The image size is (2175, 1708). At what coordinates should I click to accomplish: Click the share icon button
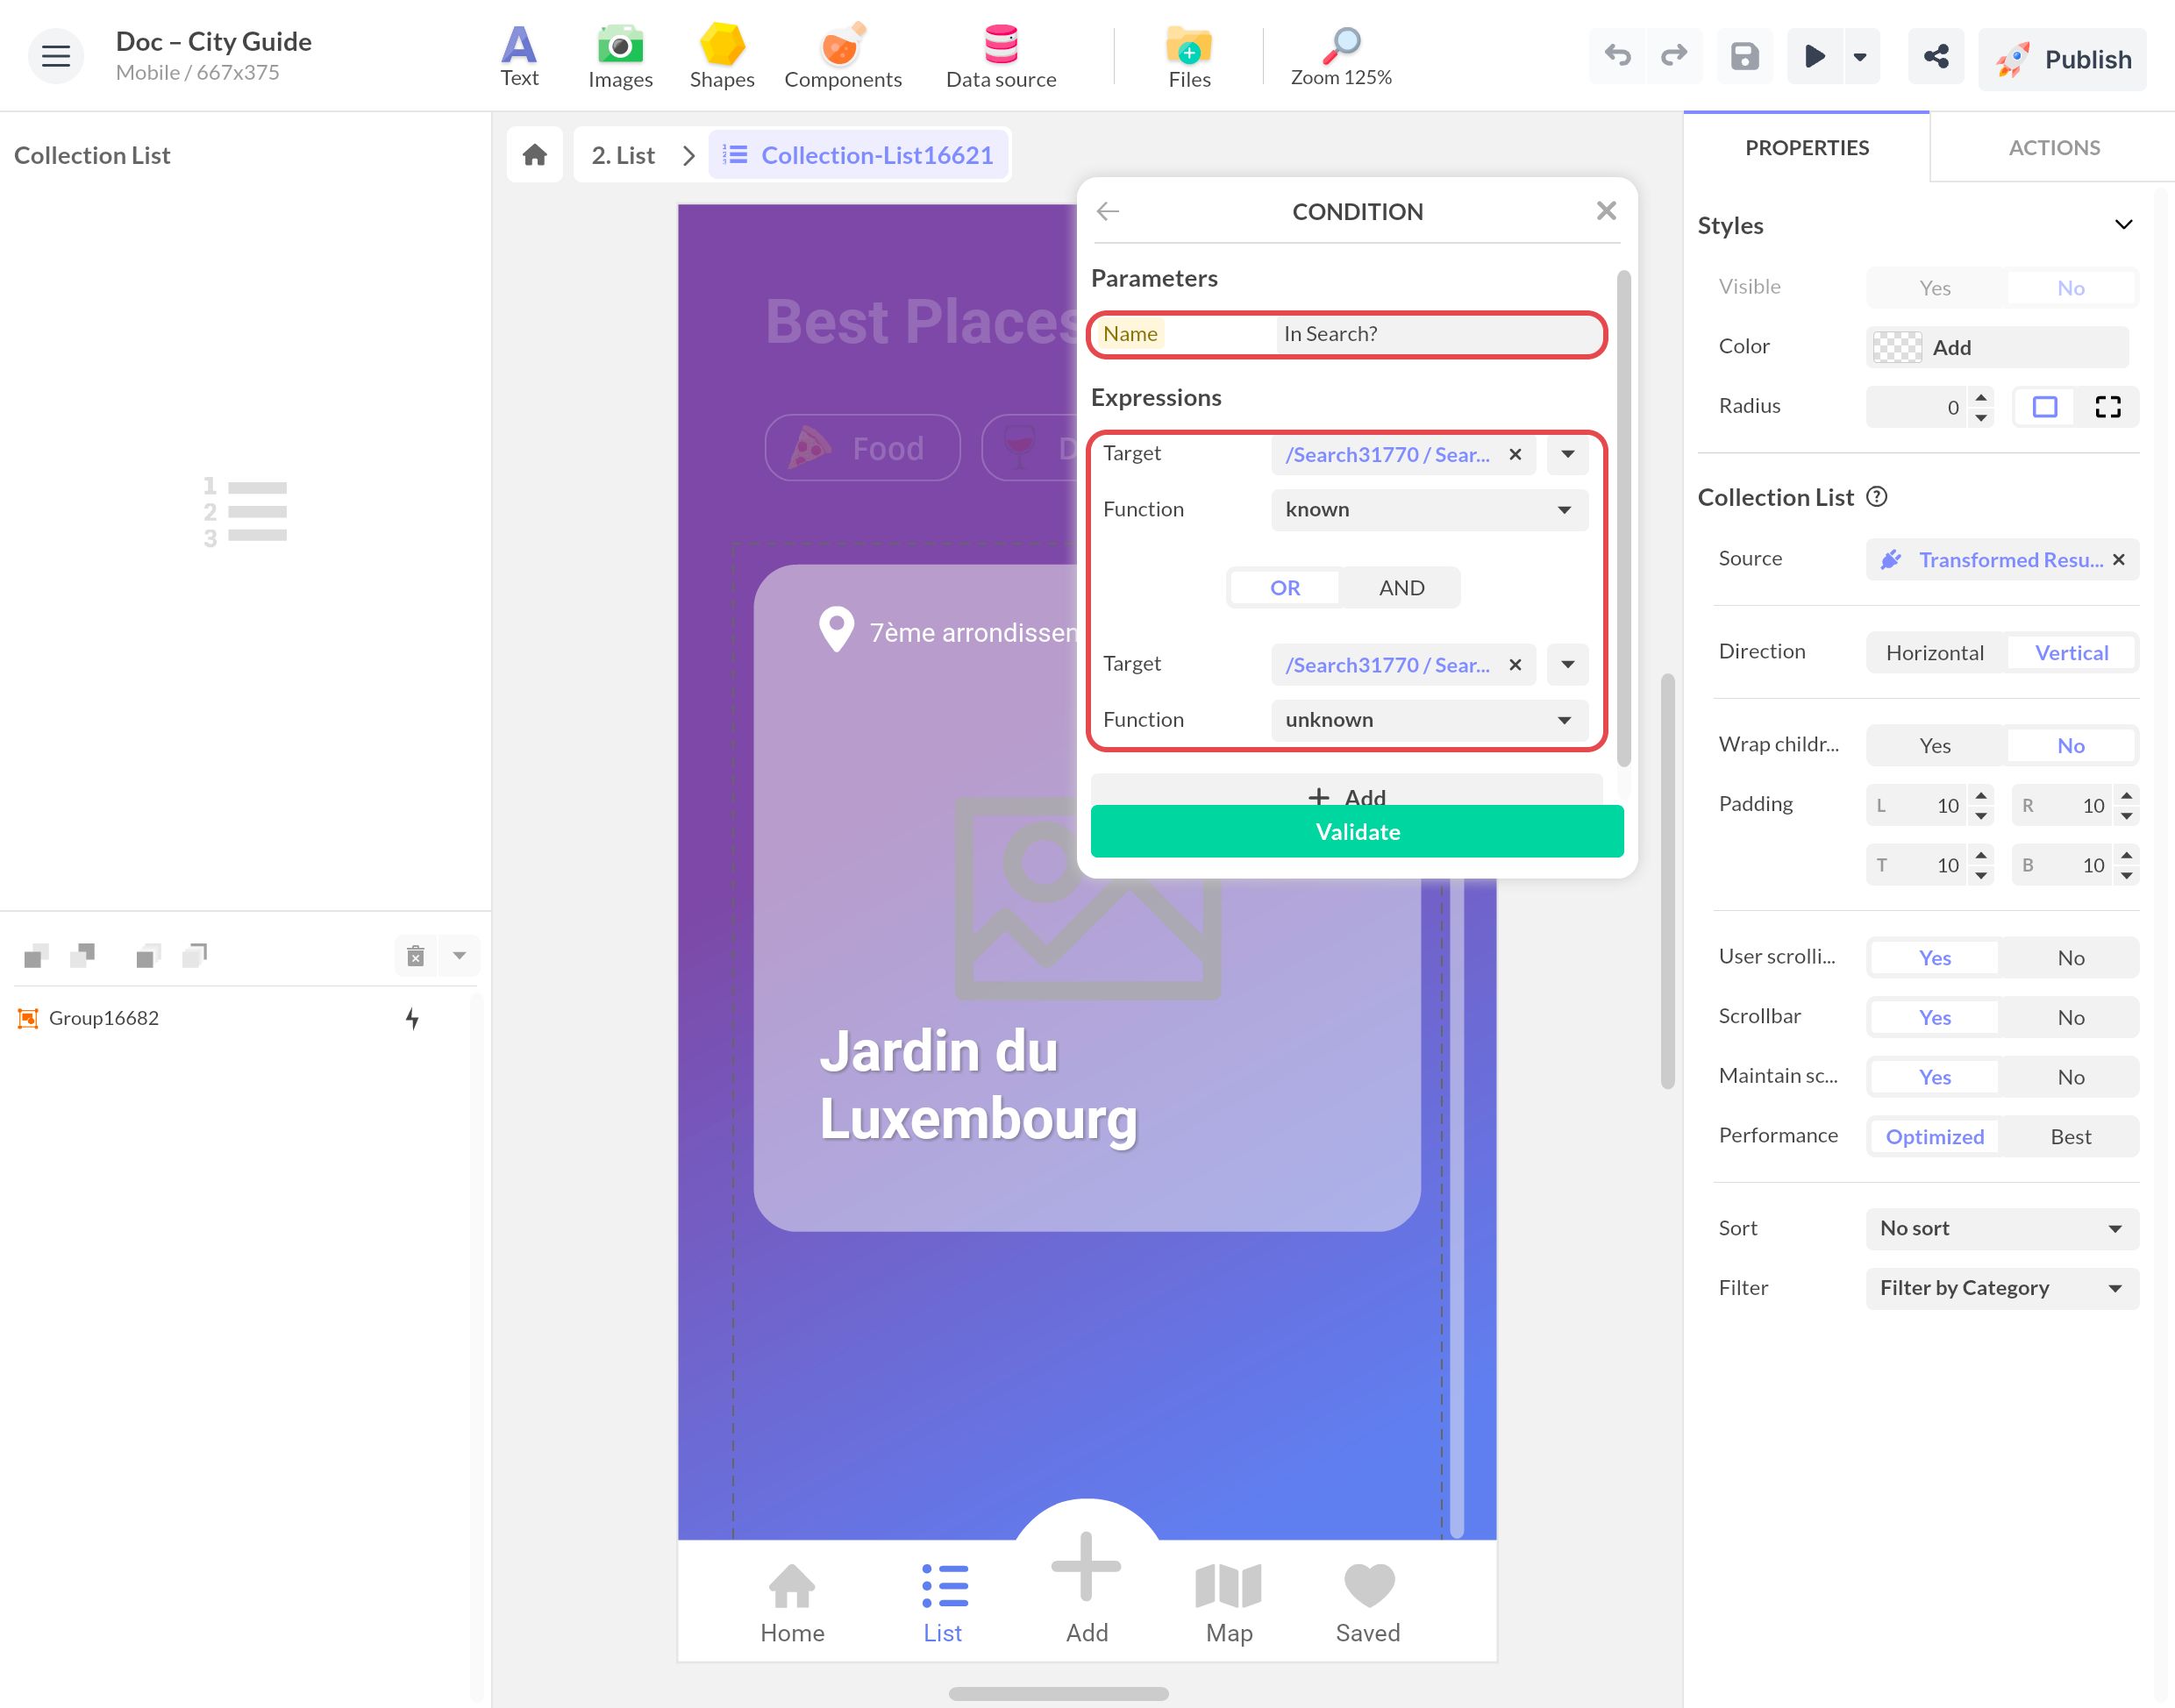click(1935, 57)
